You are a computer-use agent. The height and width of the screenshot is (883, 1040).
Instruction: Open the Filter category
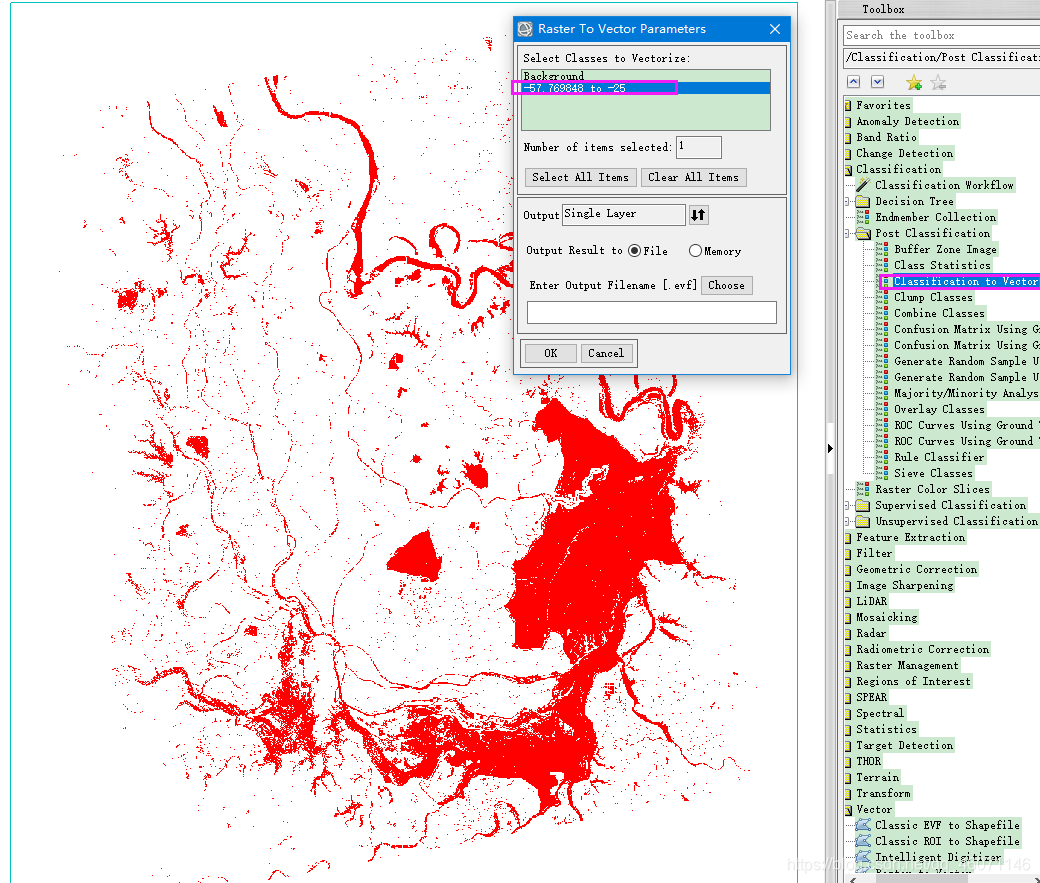tap(874, 553)
